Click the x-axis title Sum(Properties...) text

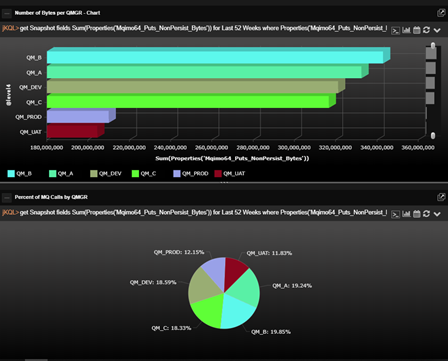232,158
